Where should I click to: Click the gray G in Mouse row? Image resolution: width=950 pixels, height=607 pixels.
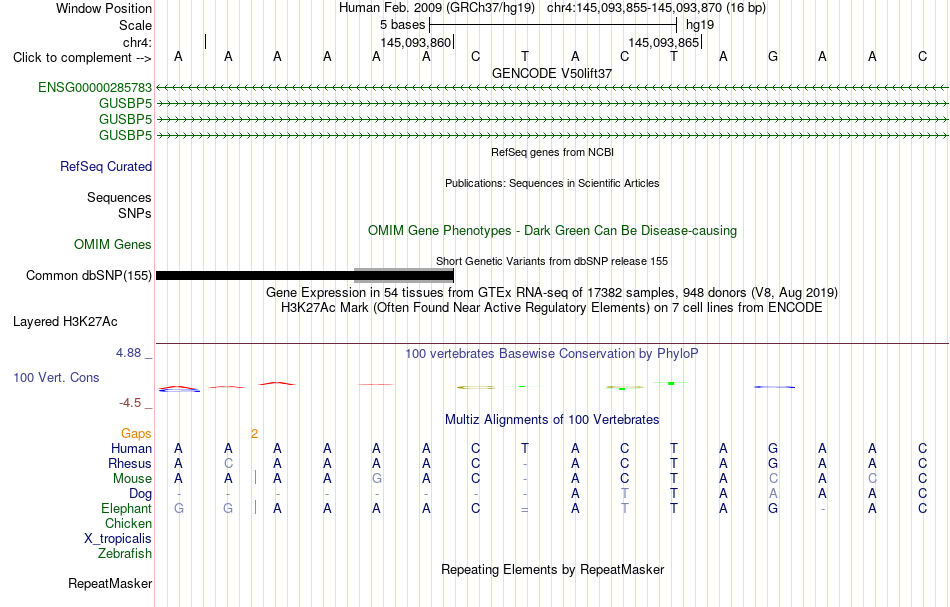(x=376, y=479)
